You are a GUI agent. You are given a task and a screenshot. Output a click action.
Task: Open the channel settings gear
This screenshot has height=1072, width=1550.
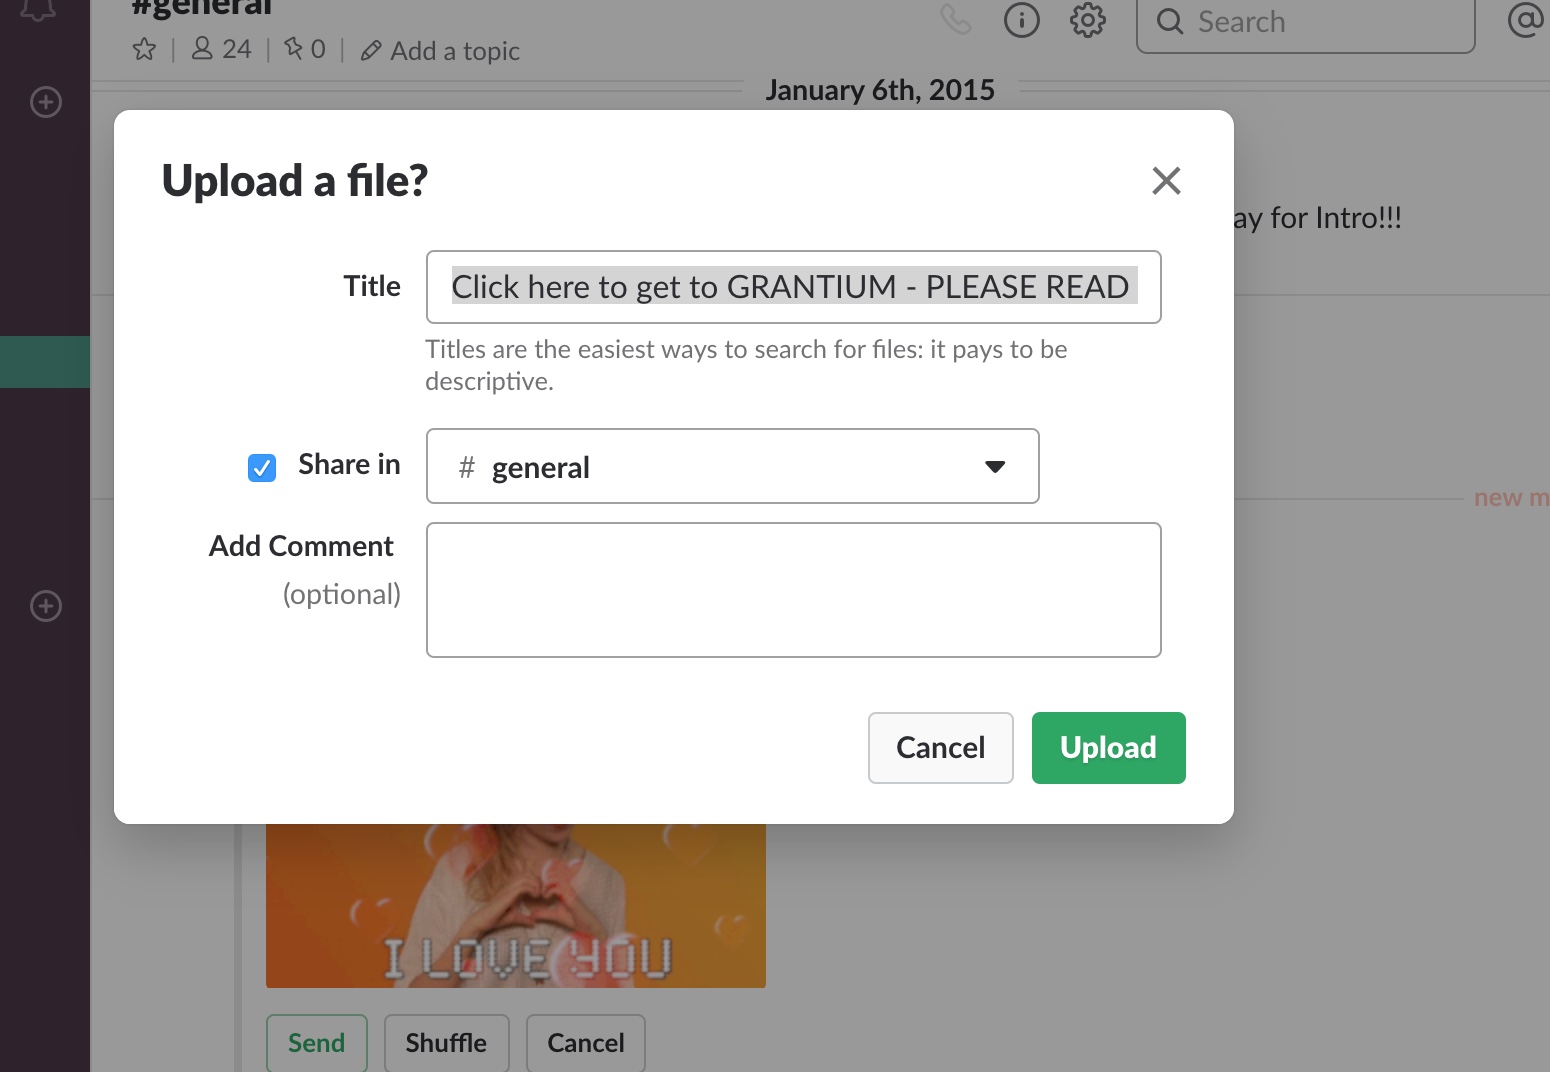pyautogui.click(x=1087, y=20)
